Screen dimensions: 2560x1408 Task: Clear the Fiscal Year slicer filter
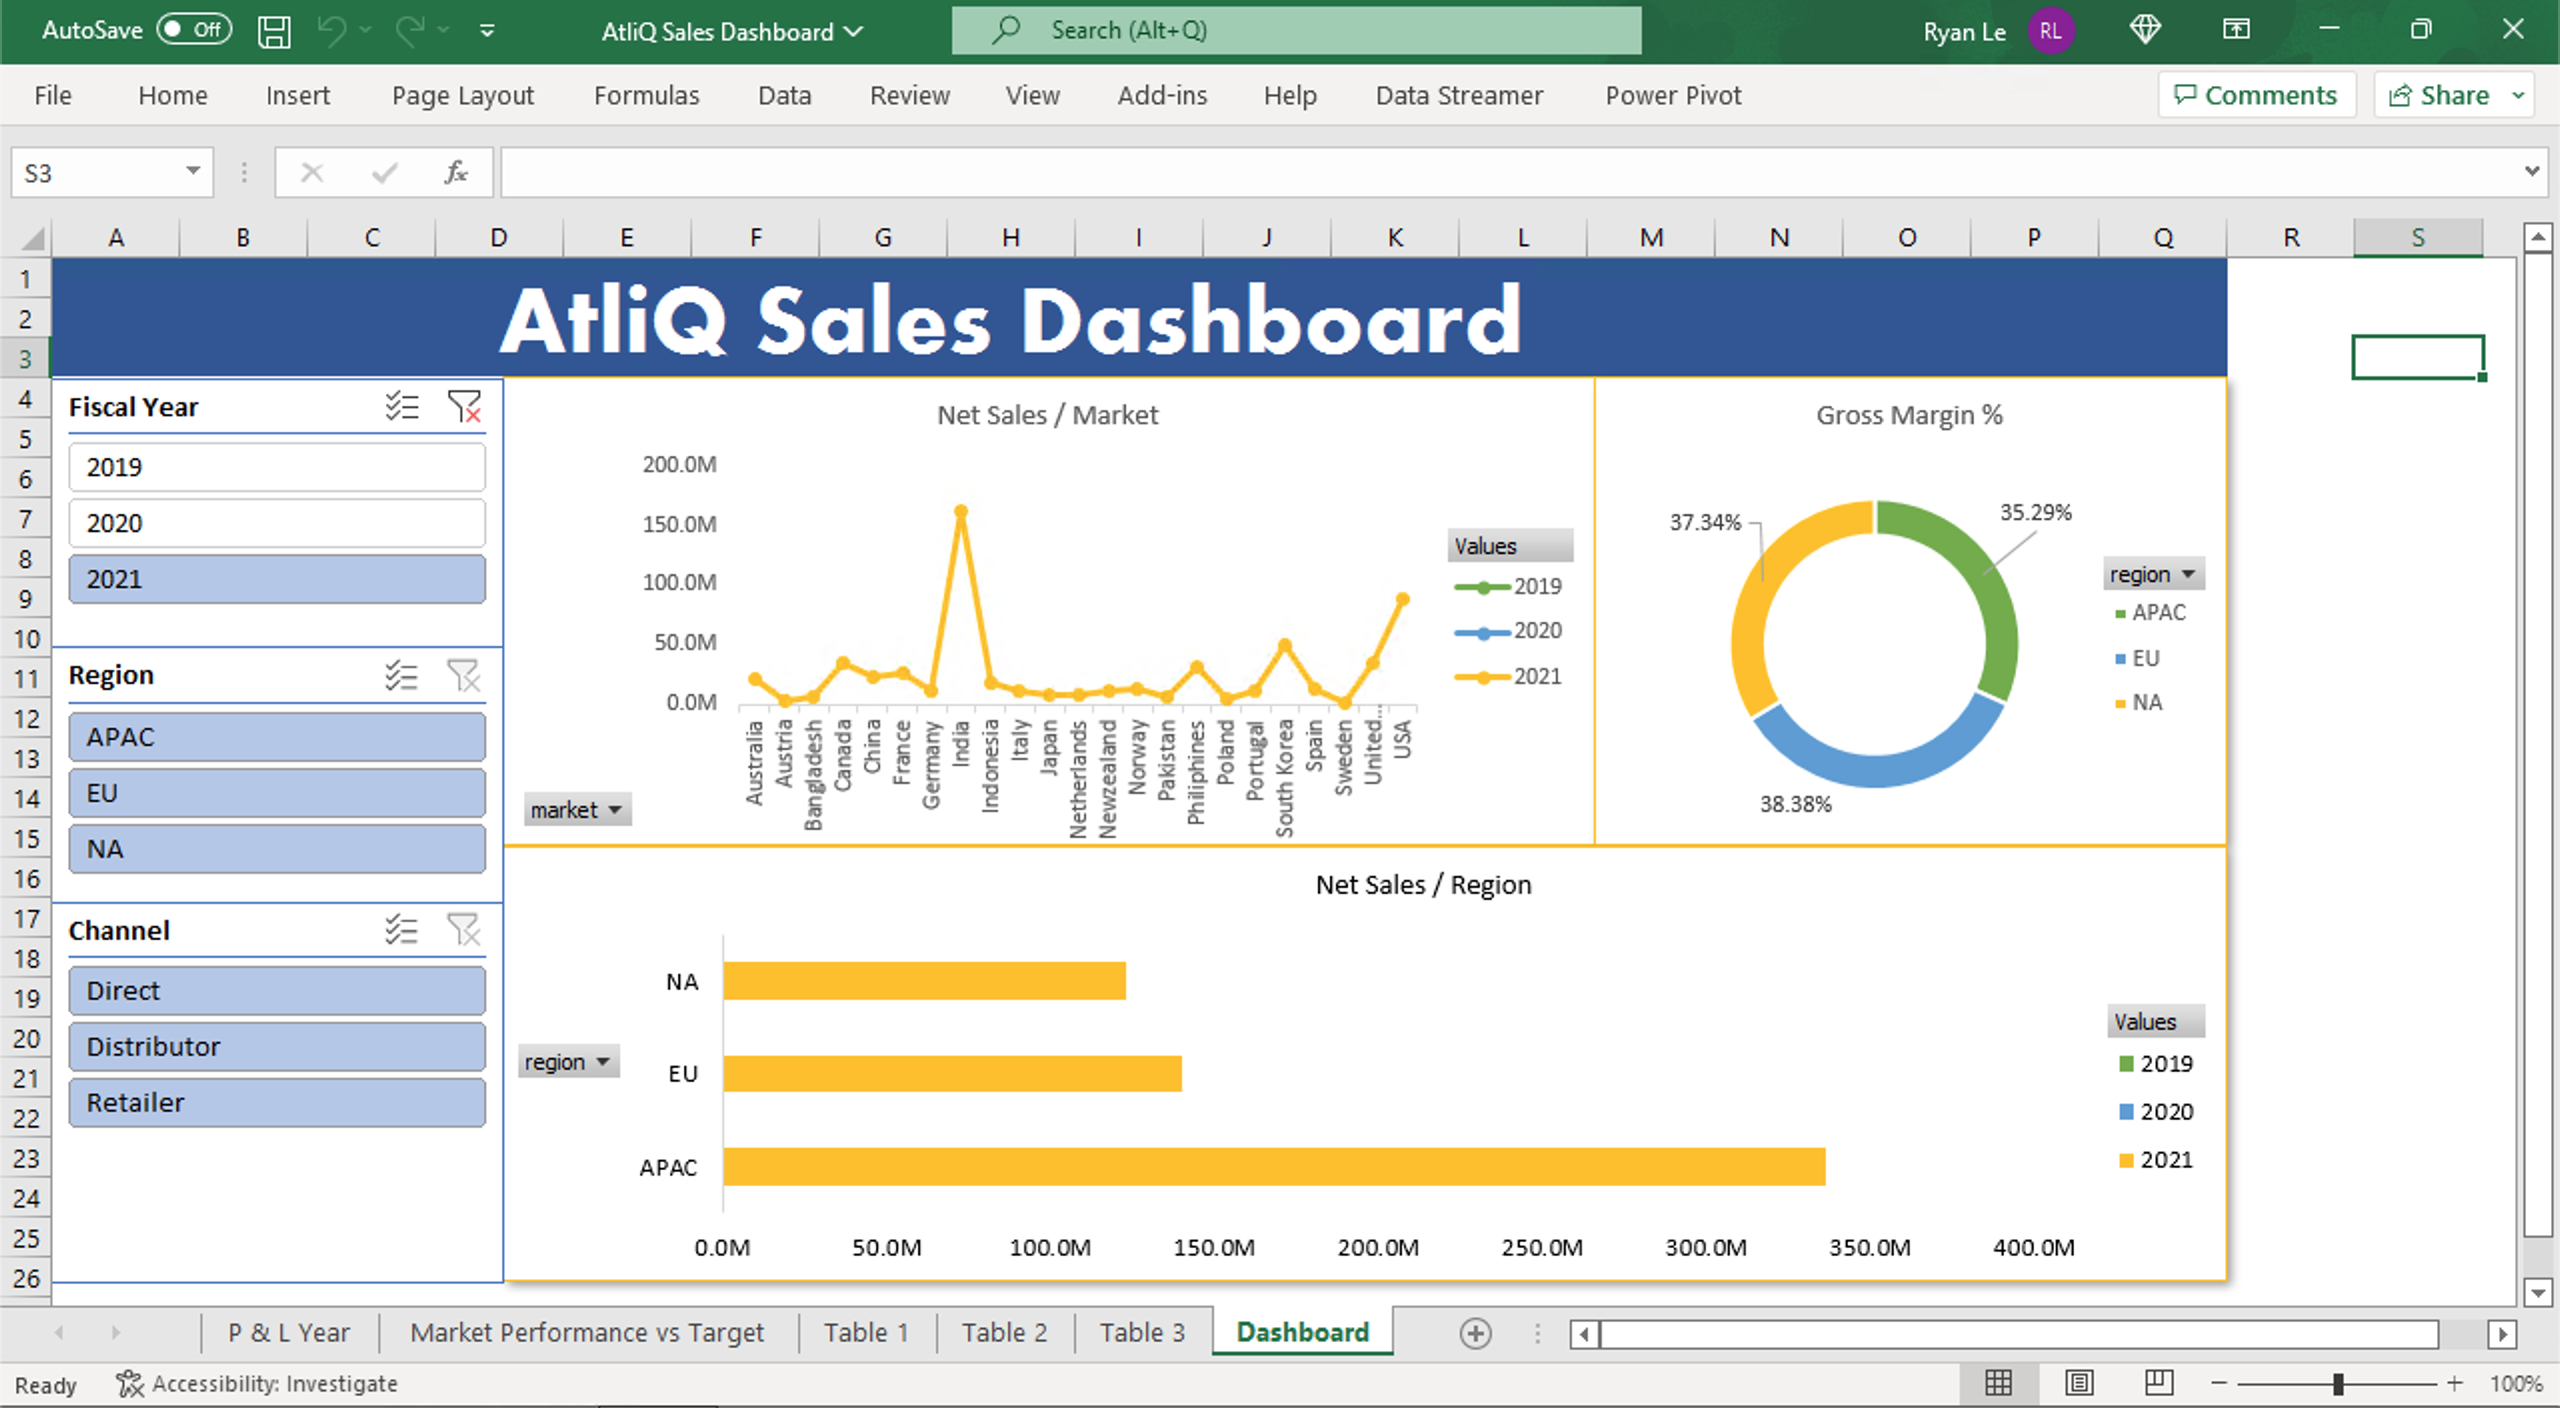[x=464, y=406]
